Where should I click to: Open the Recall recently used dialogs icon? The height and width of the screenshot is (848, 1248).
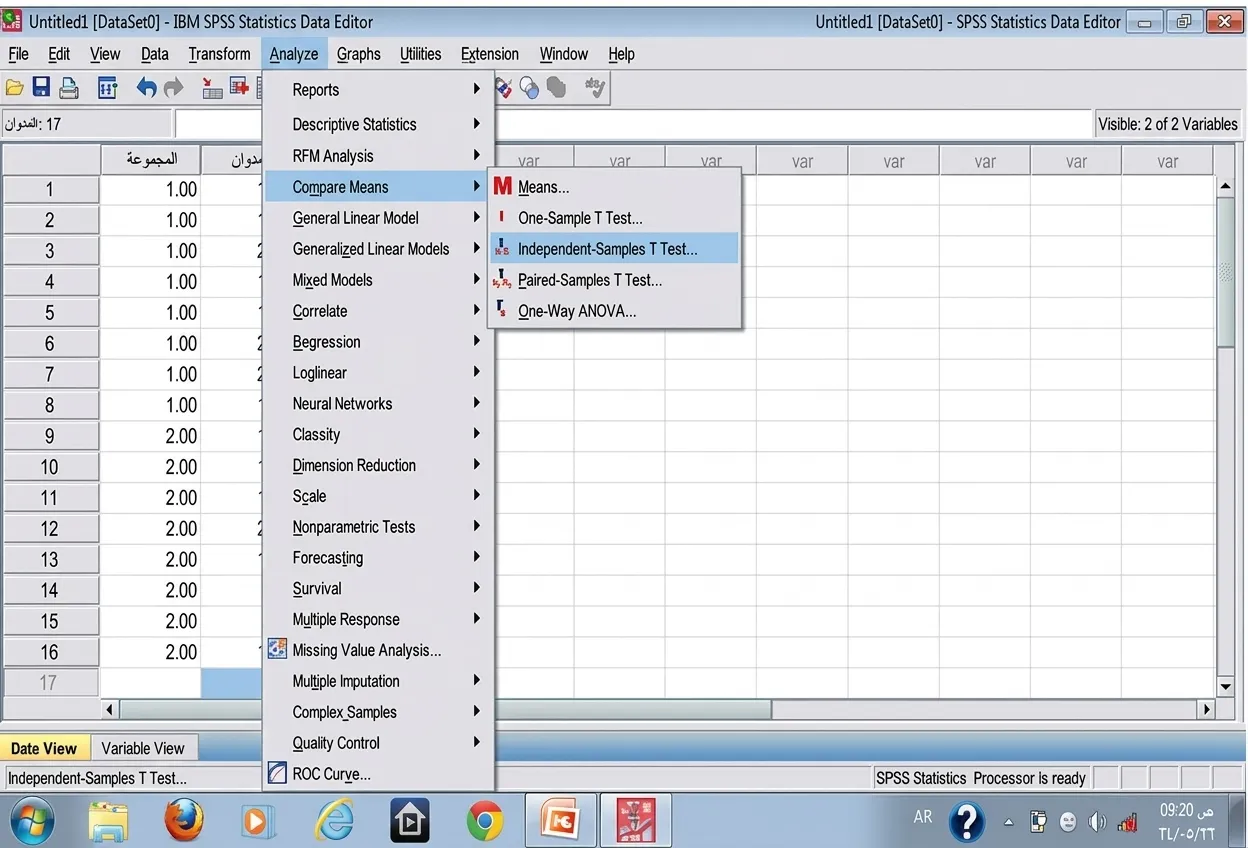[108, 88]
